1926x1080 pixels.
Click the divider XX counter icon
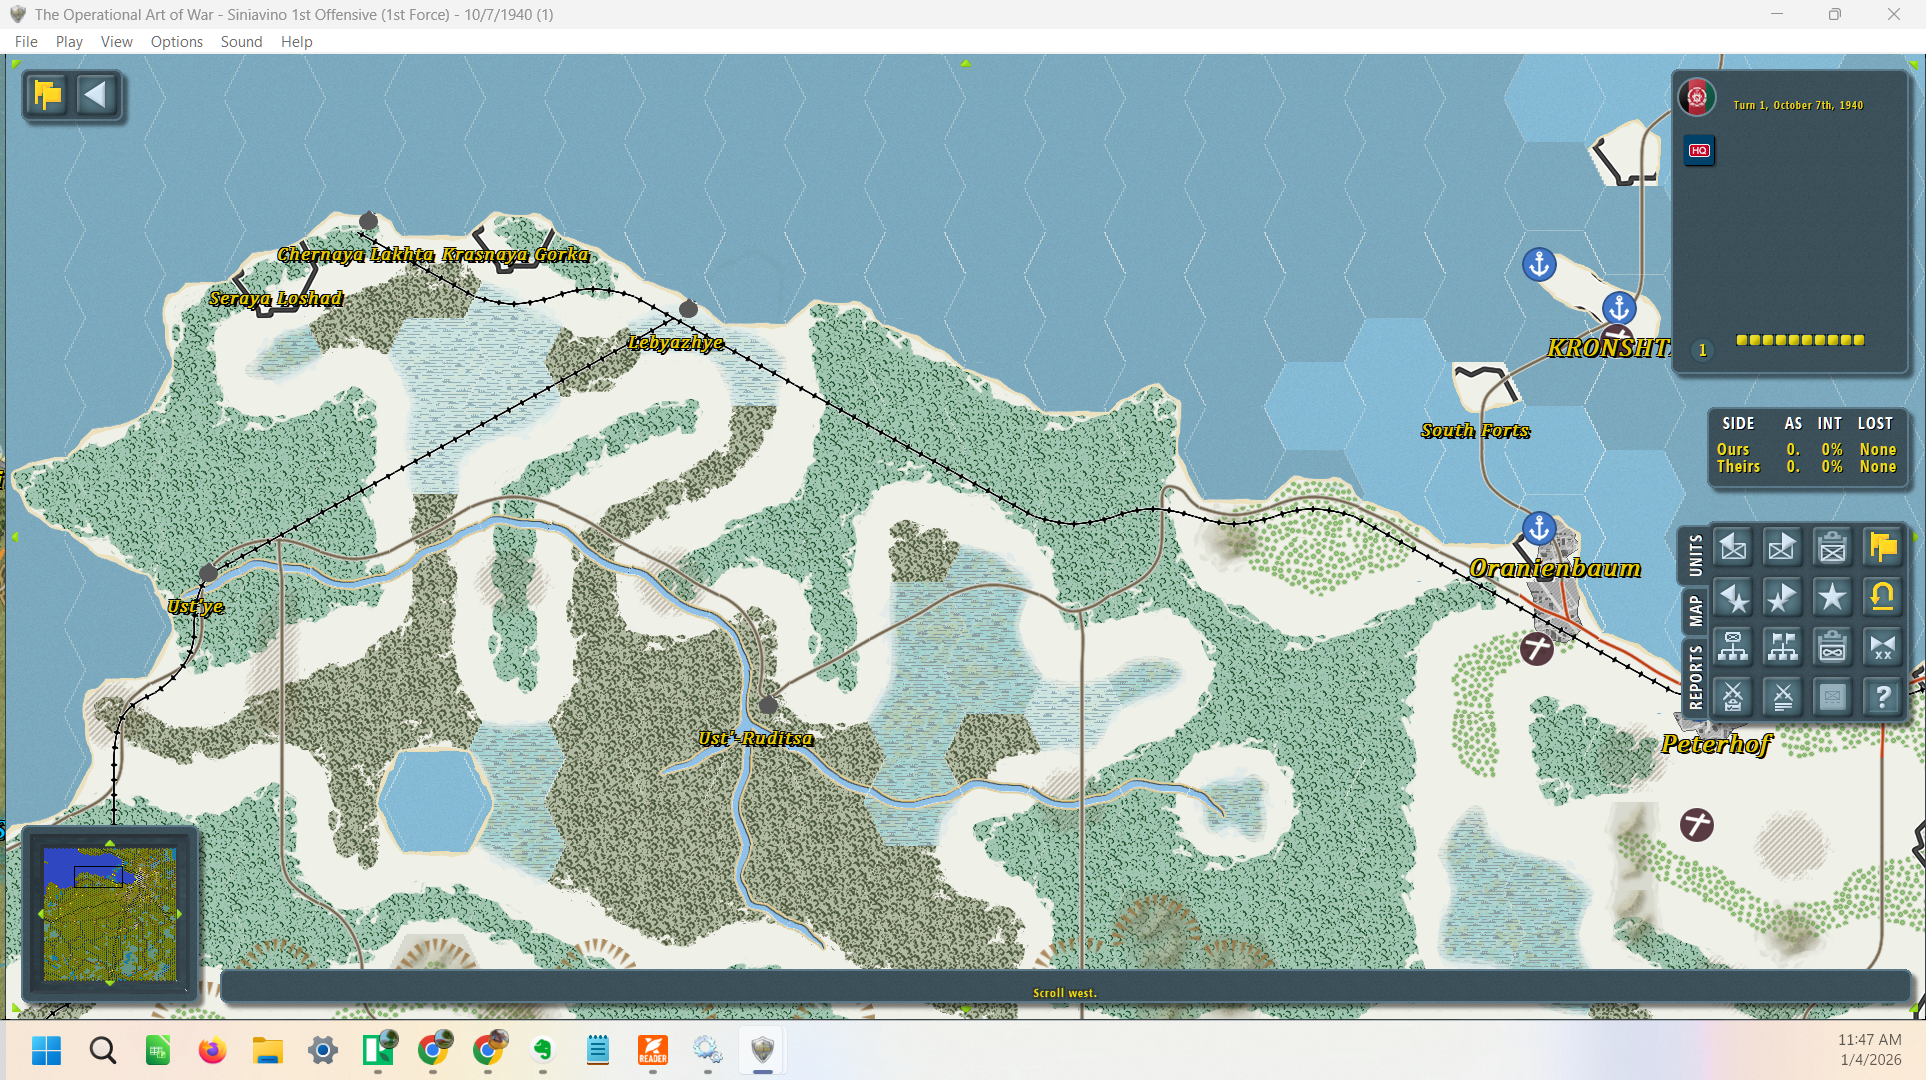(x=1883, y=647)
